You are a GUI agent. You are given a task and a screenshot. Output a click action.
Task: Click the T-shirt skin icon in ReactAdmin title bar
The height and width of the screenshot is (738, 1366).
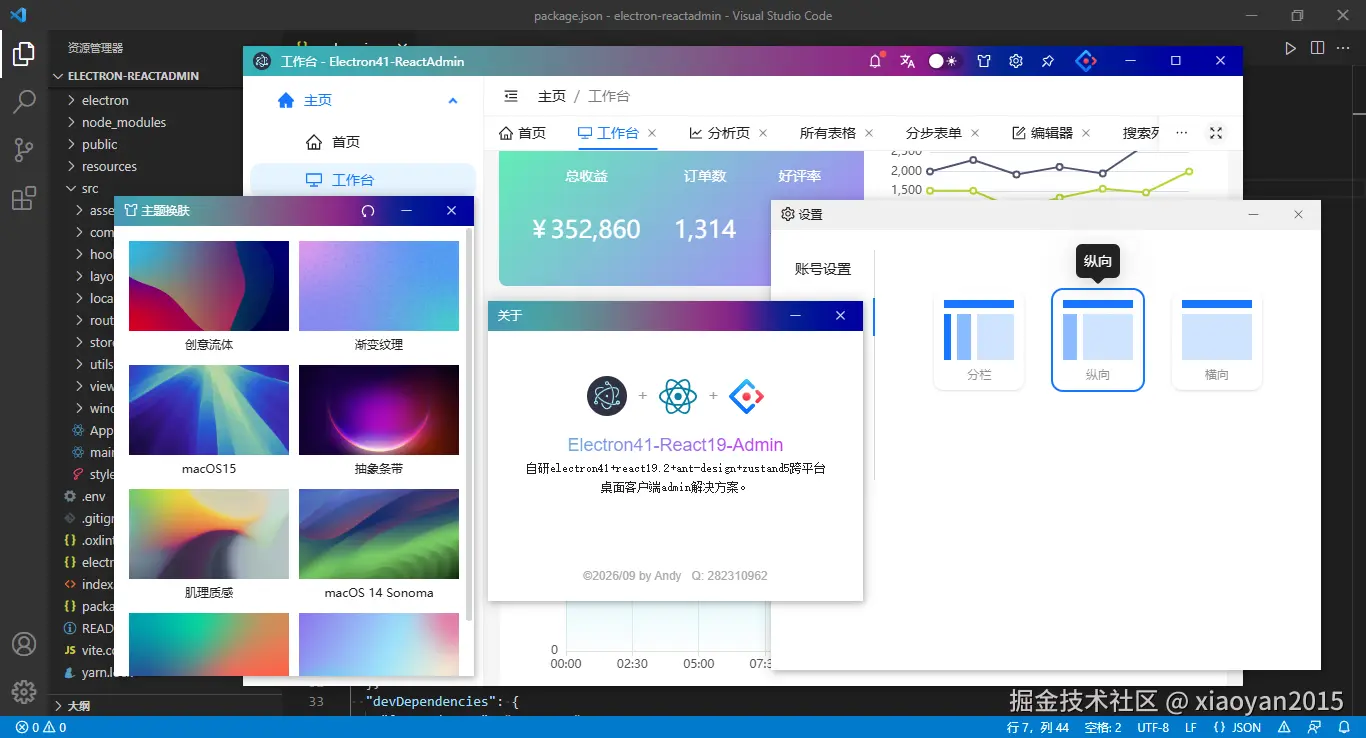click(x=984, y=61)
